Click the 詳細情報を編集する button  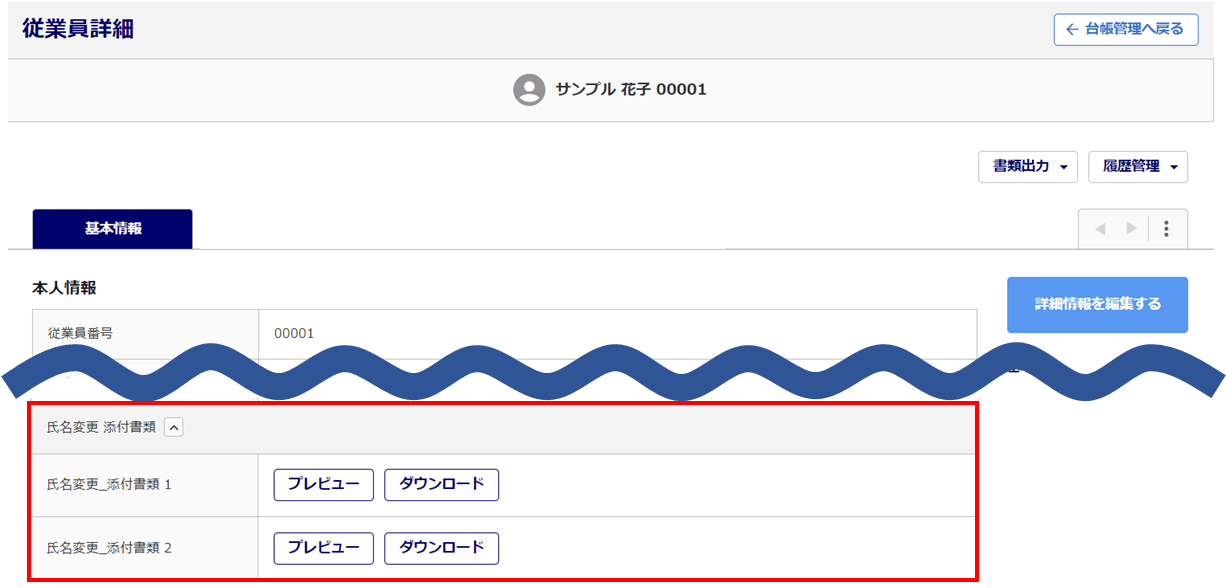(x=1097, y=304)
